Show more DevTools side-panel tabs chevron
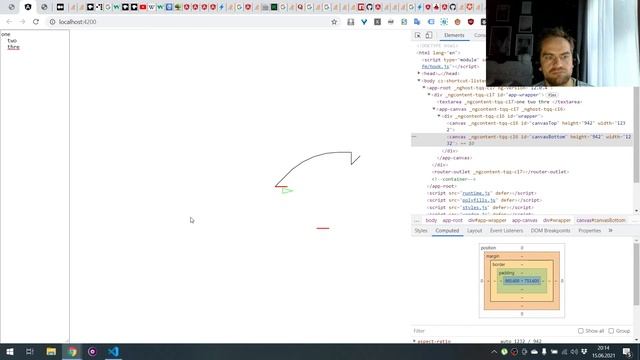Viewport: 640px width, 360px height. [x=611, y=231]
